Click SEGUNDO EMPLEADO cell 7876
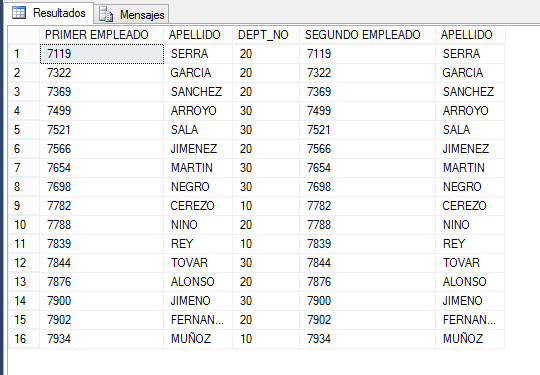The height and width of the screenshot is (375, 540). point(367,282)
